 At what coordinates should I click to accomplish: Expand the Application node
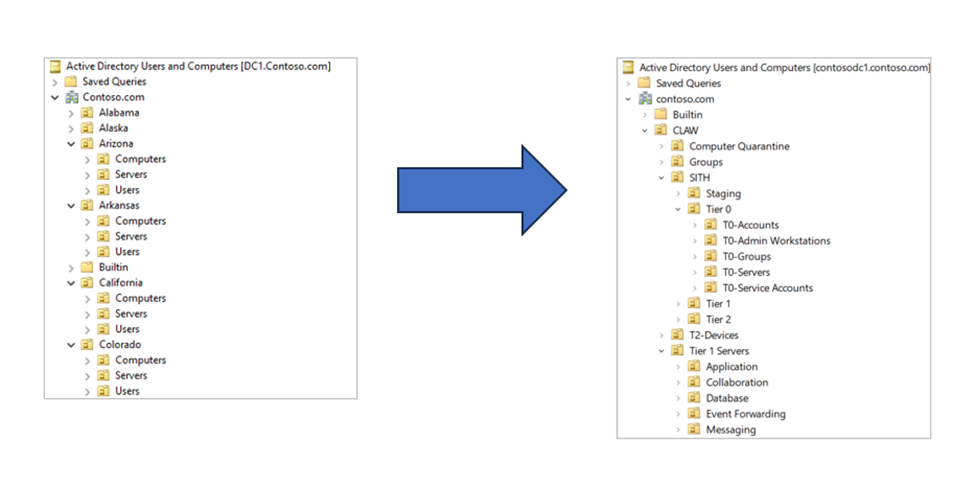(x=678, y=367)
